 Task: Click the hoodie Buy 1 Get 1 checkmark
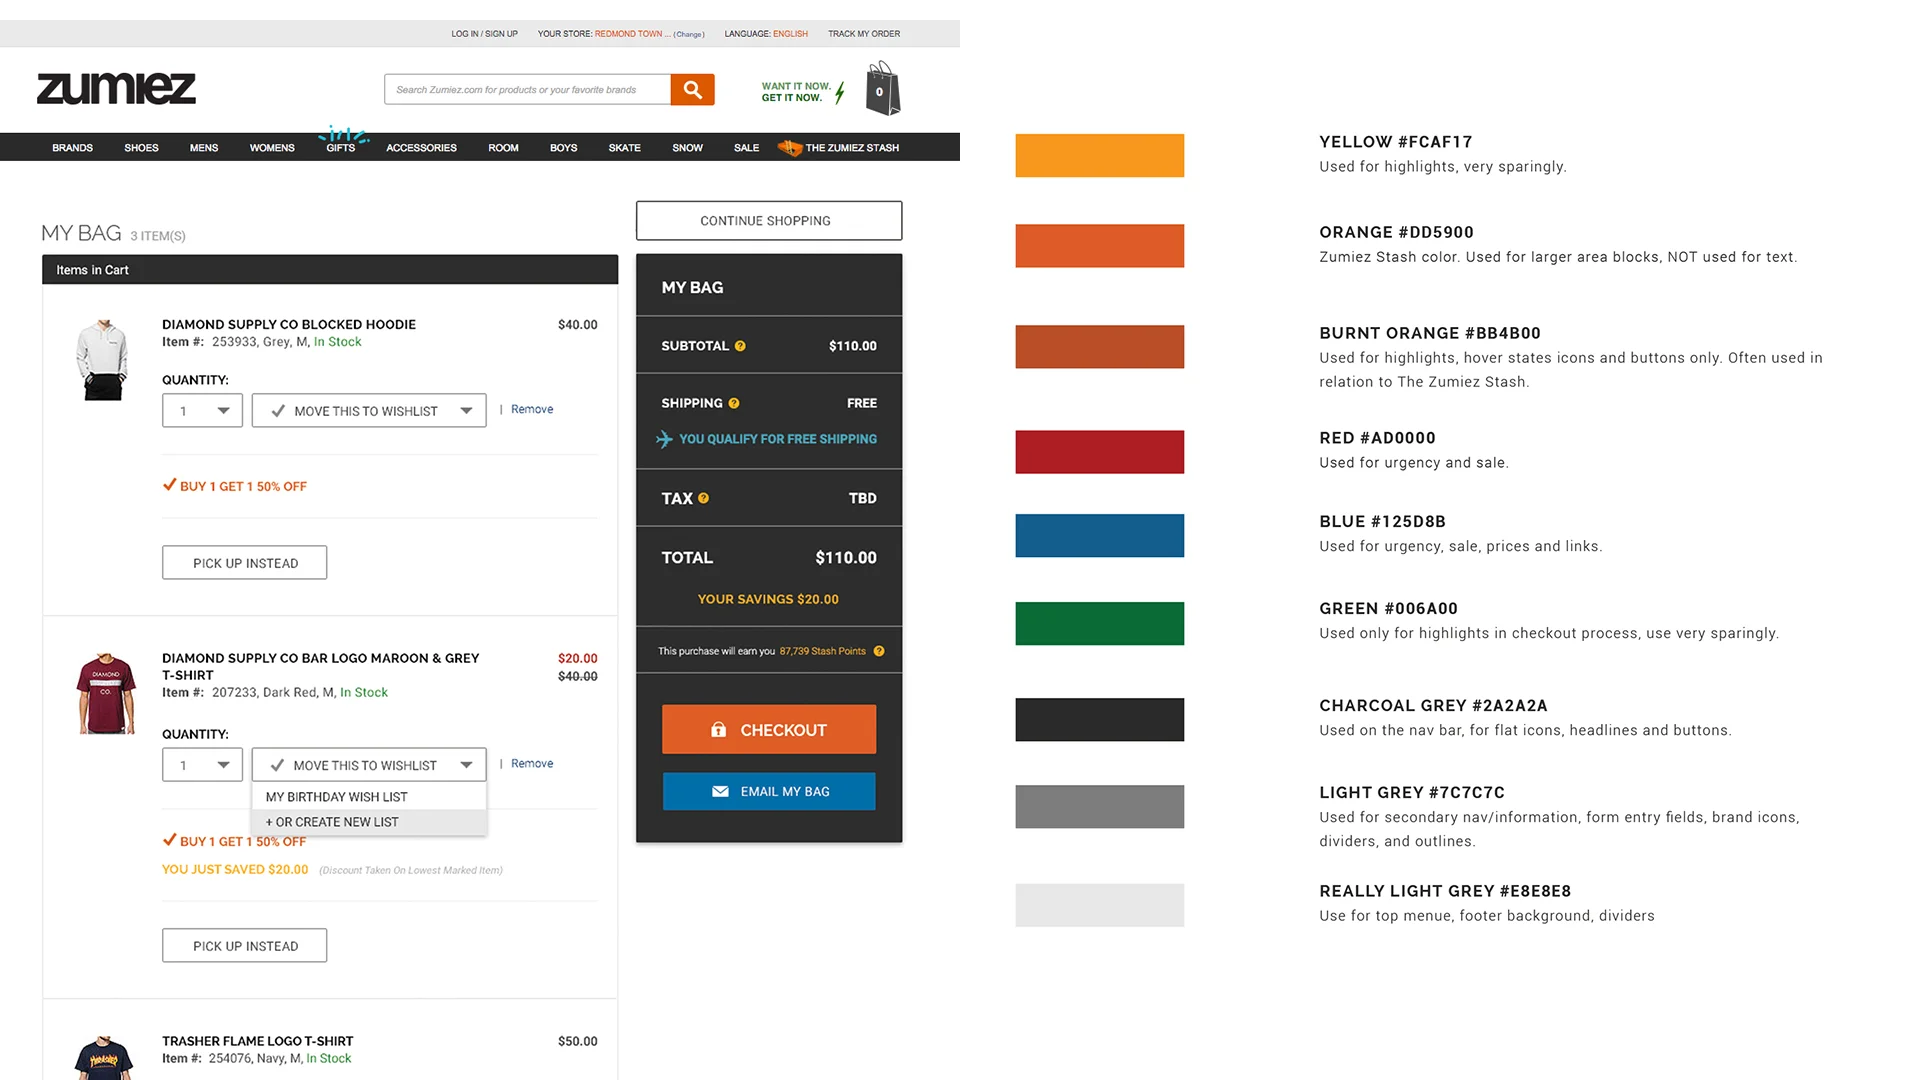[169, 485]
